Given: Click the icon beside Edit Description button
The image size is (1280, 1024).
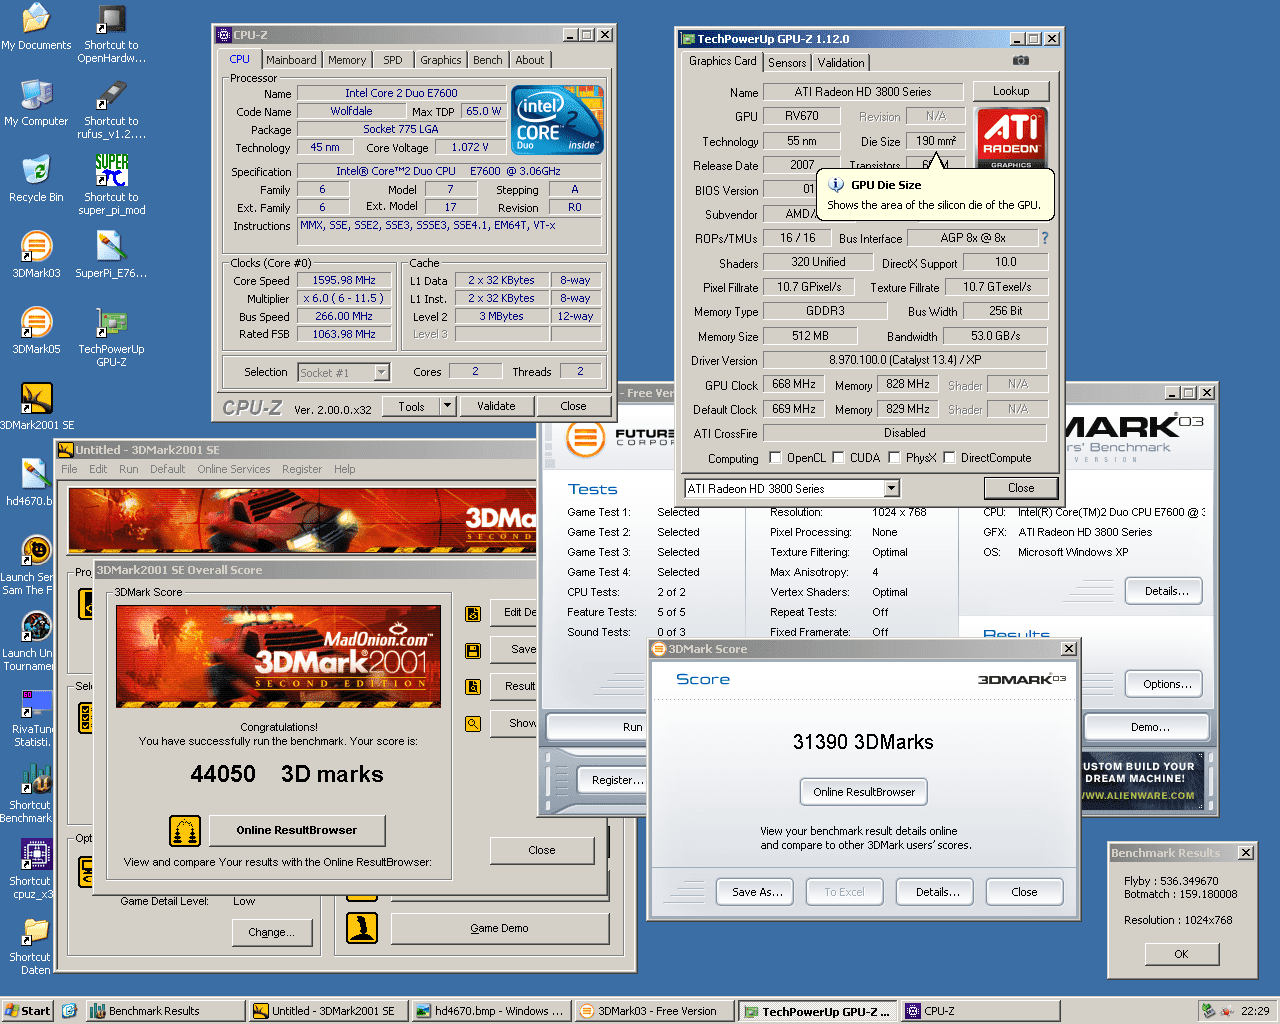Looking at the screenshot, I should (x=473, y=613).
